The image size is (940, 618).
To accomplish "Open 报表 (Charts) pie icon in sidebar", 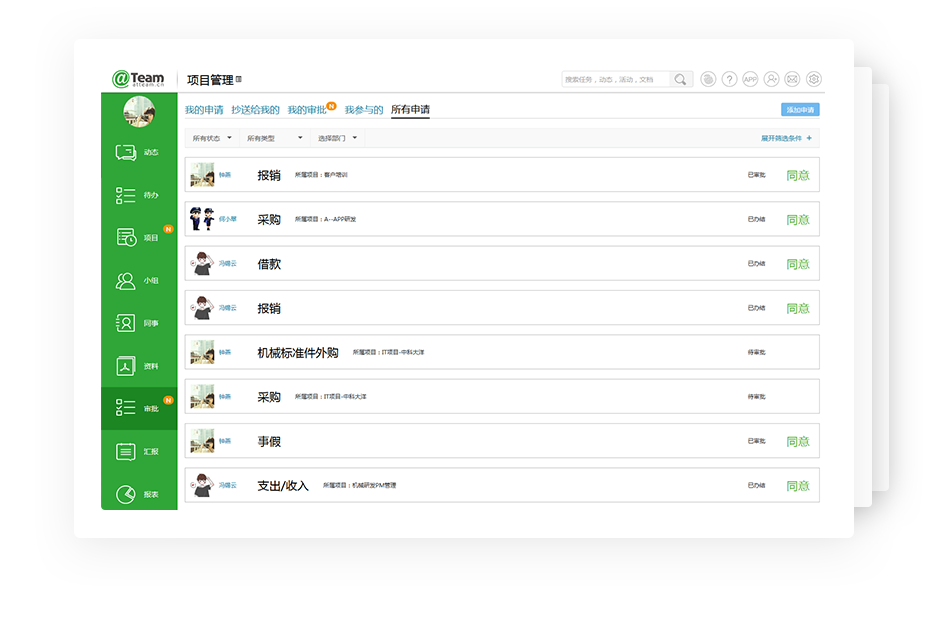I will click(x=126, y=494).
